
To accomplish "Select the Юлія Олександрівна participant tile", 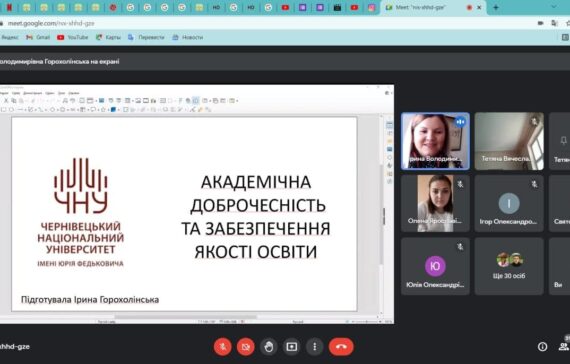I will coord(435,266).
